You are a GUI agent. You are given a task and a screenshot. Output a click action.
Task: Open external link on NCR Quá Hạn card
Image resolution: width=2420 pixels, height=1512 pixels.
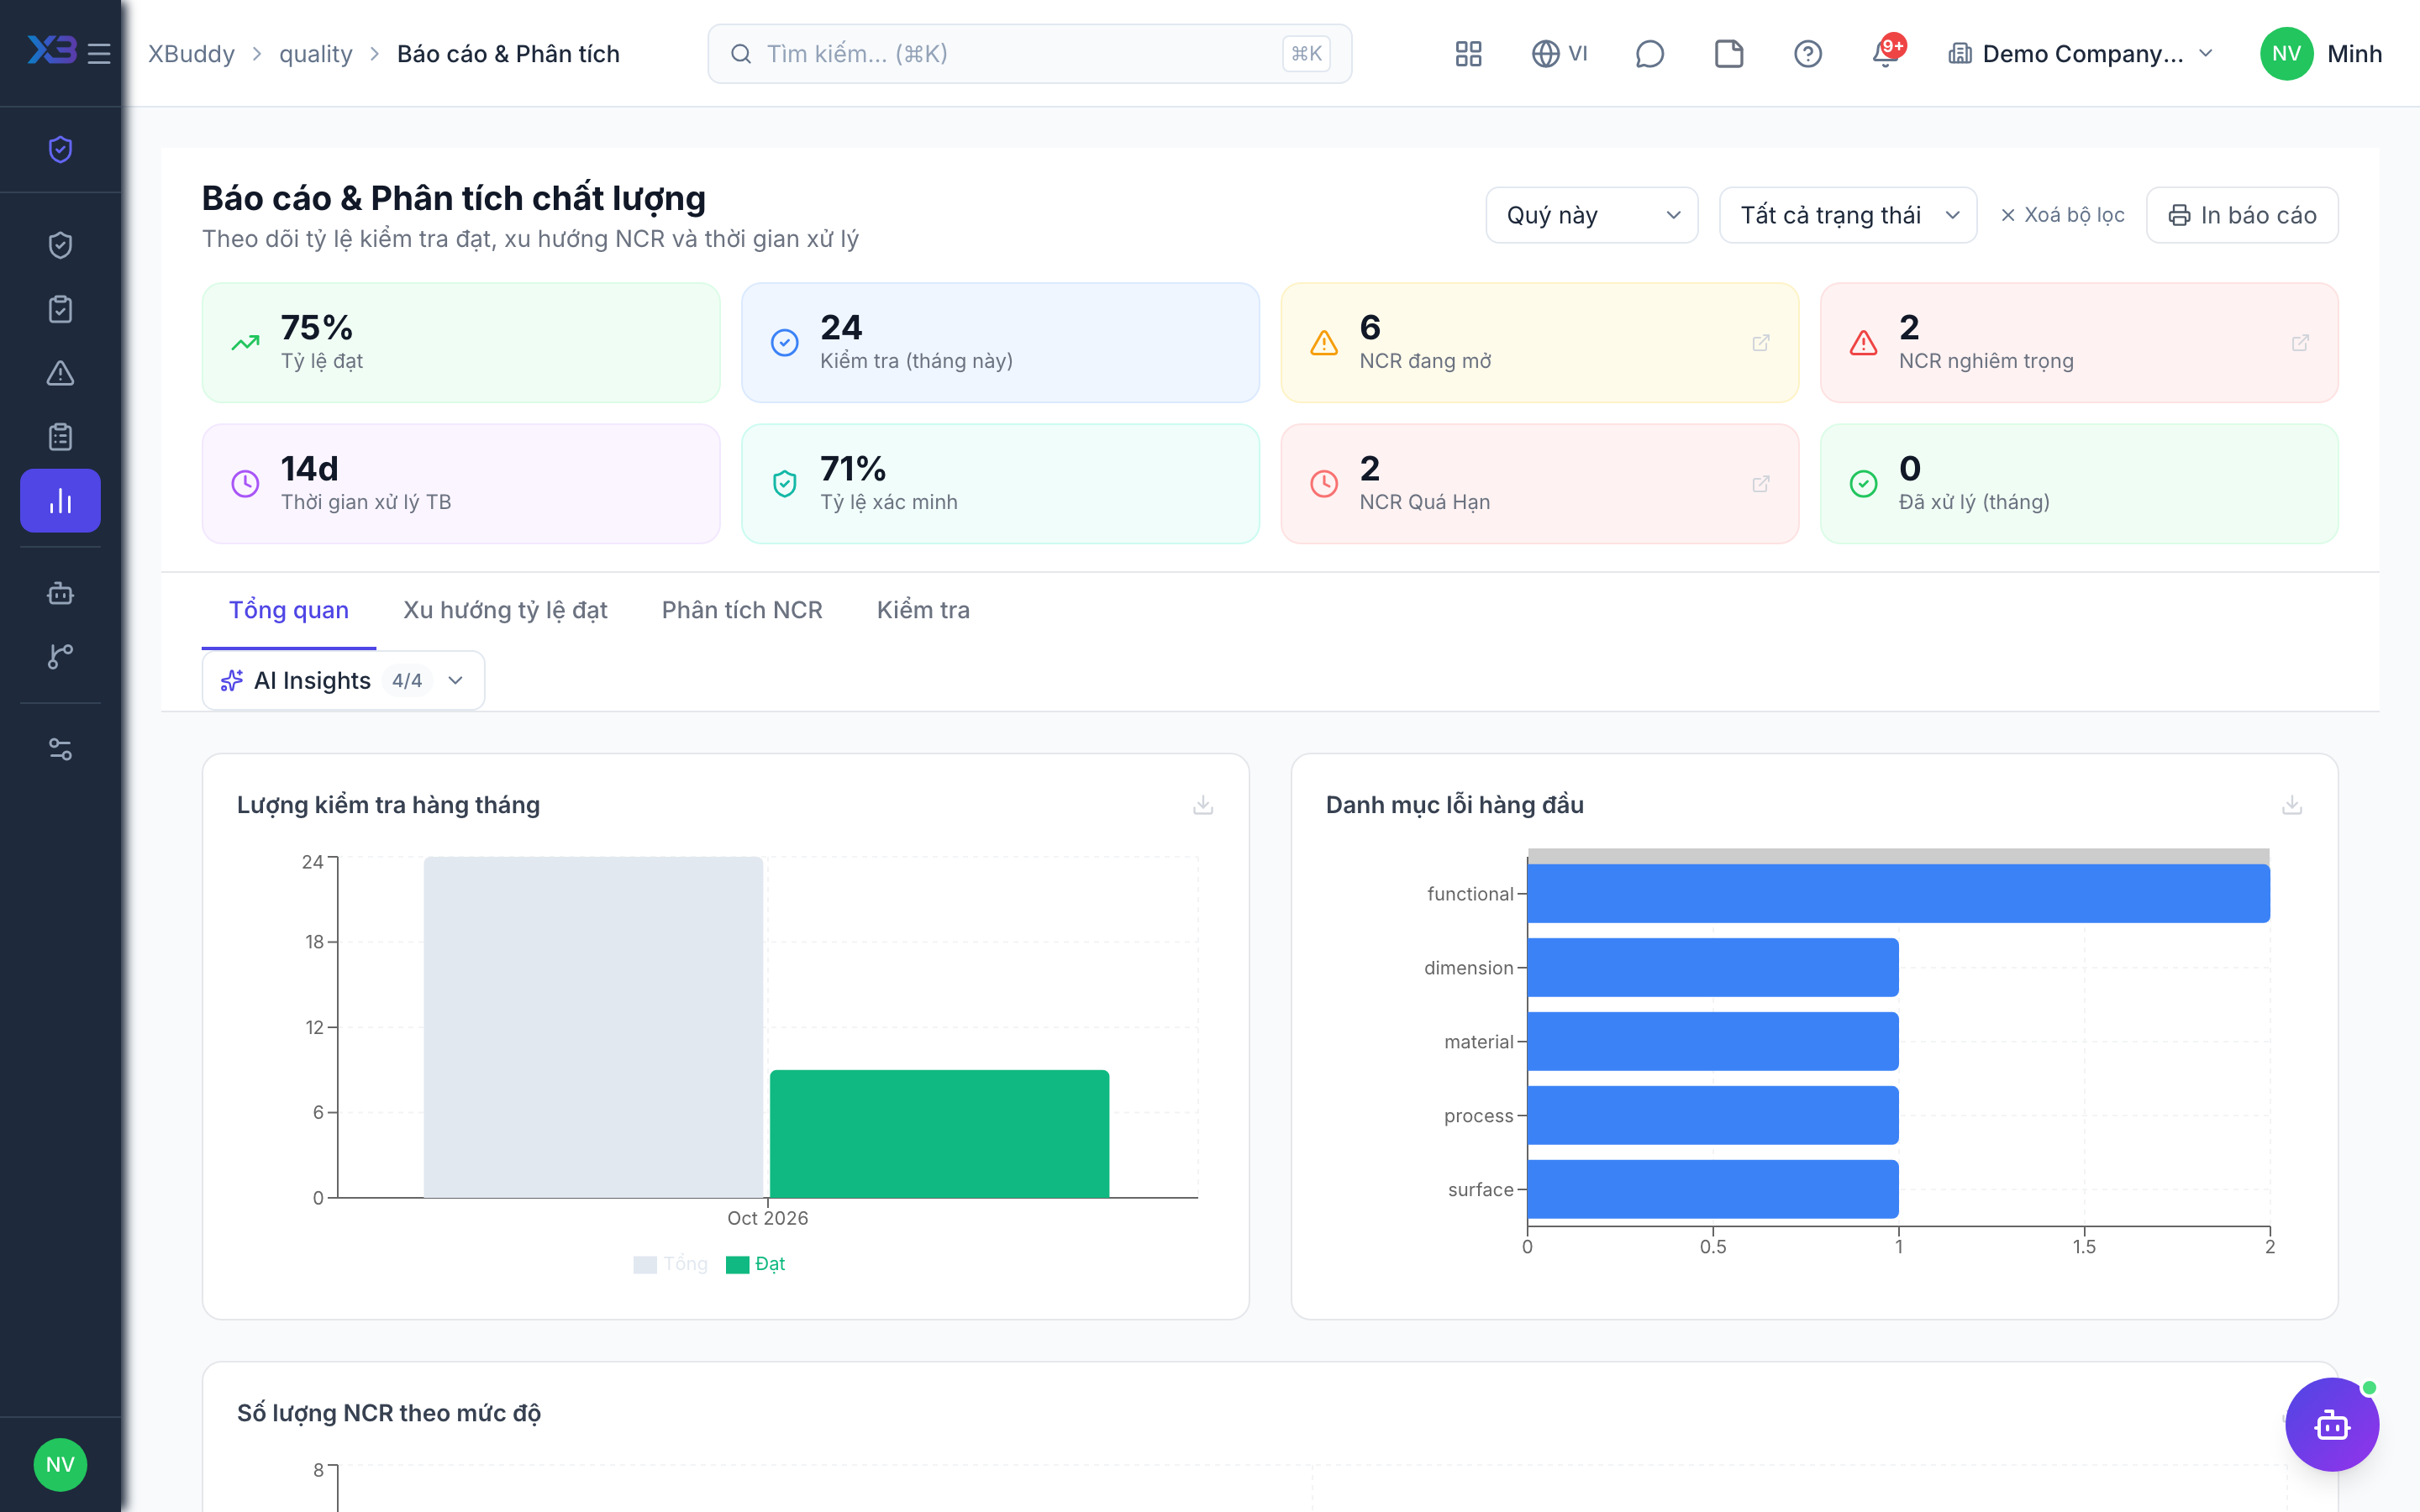click(1761, 484)
